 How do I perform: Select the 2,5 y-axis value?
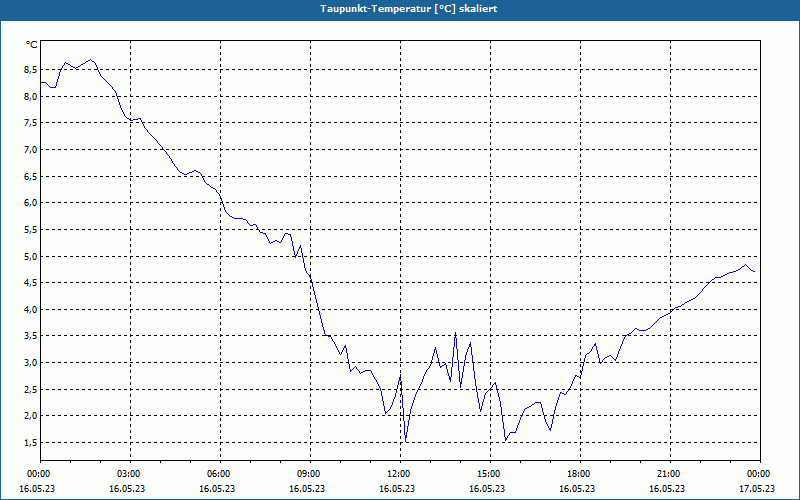31,389
